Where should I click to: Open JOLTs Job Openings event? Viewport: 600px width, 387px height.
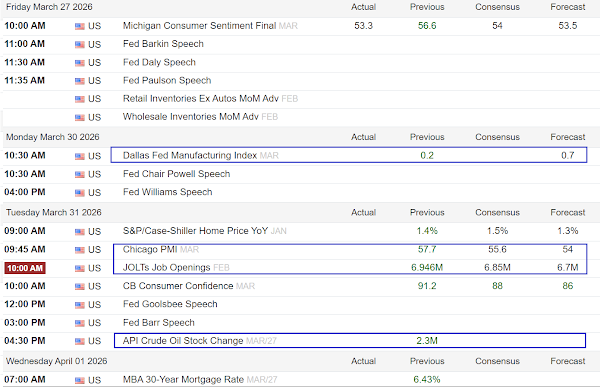pyautogui.click(x=166, y=267)
